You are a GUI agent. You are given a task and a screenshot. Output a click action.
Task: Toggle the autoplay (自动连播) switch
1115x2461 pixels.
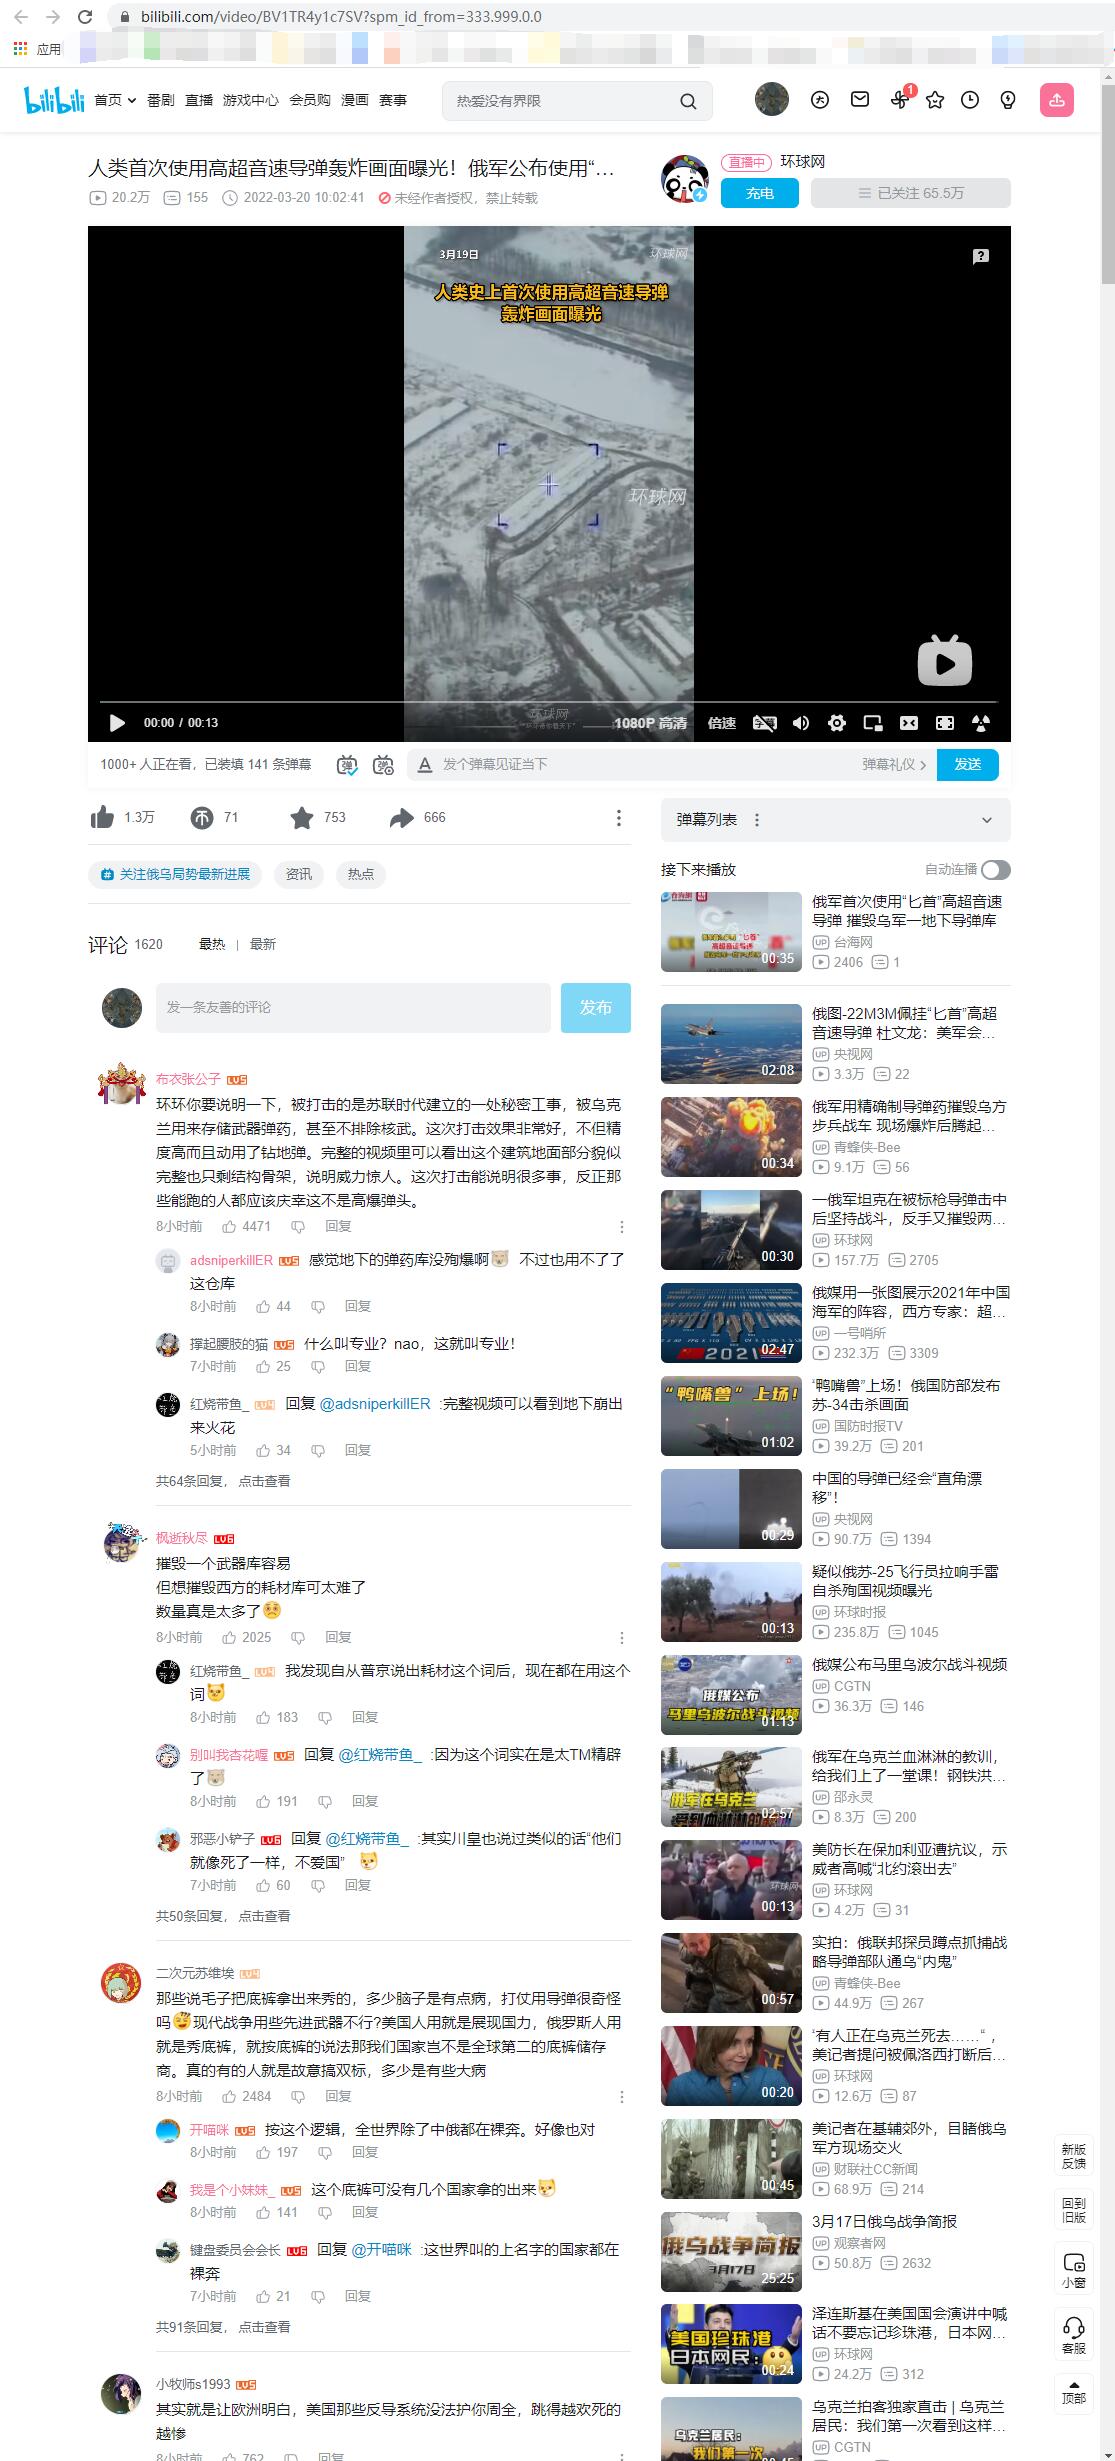pos(995,870)
